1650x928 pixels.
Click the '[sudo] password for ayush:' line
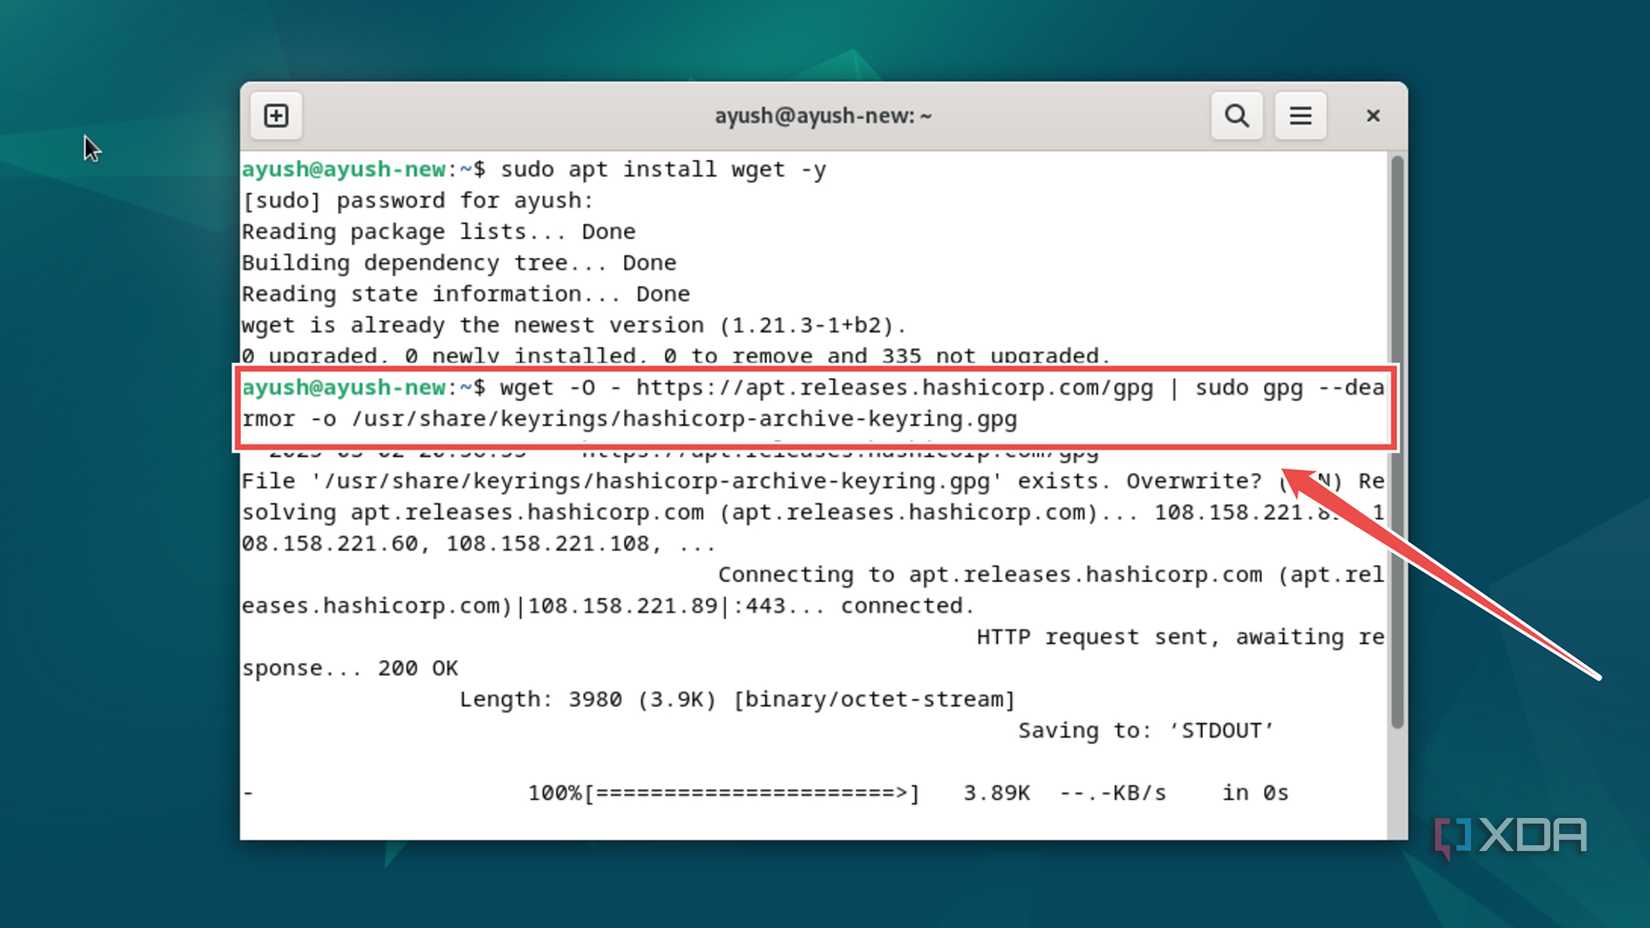point(417,200)
